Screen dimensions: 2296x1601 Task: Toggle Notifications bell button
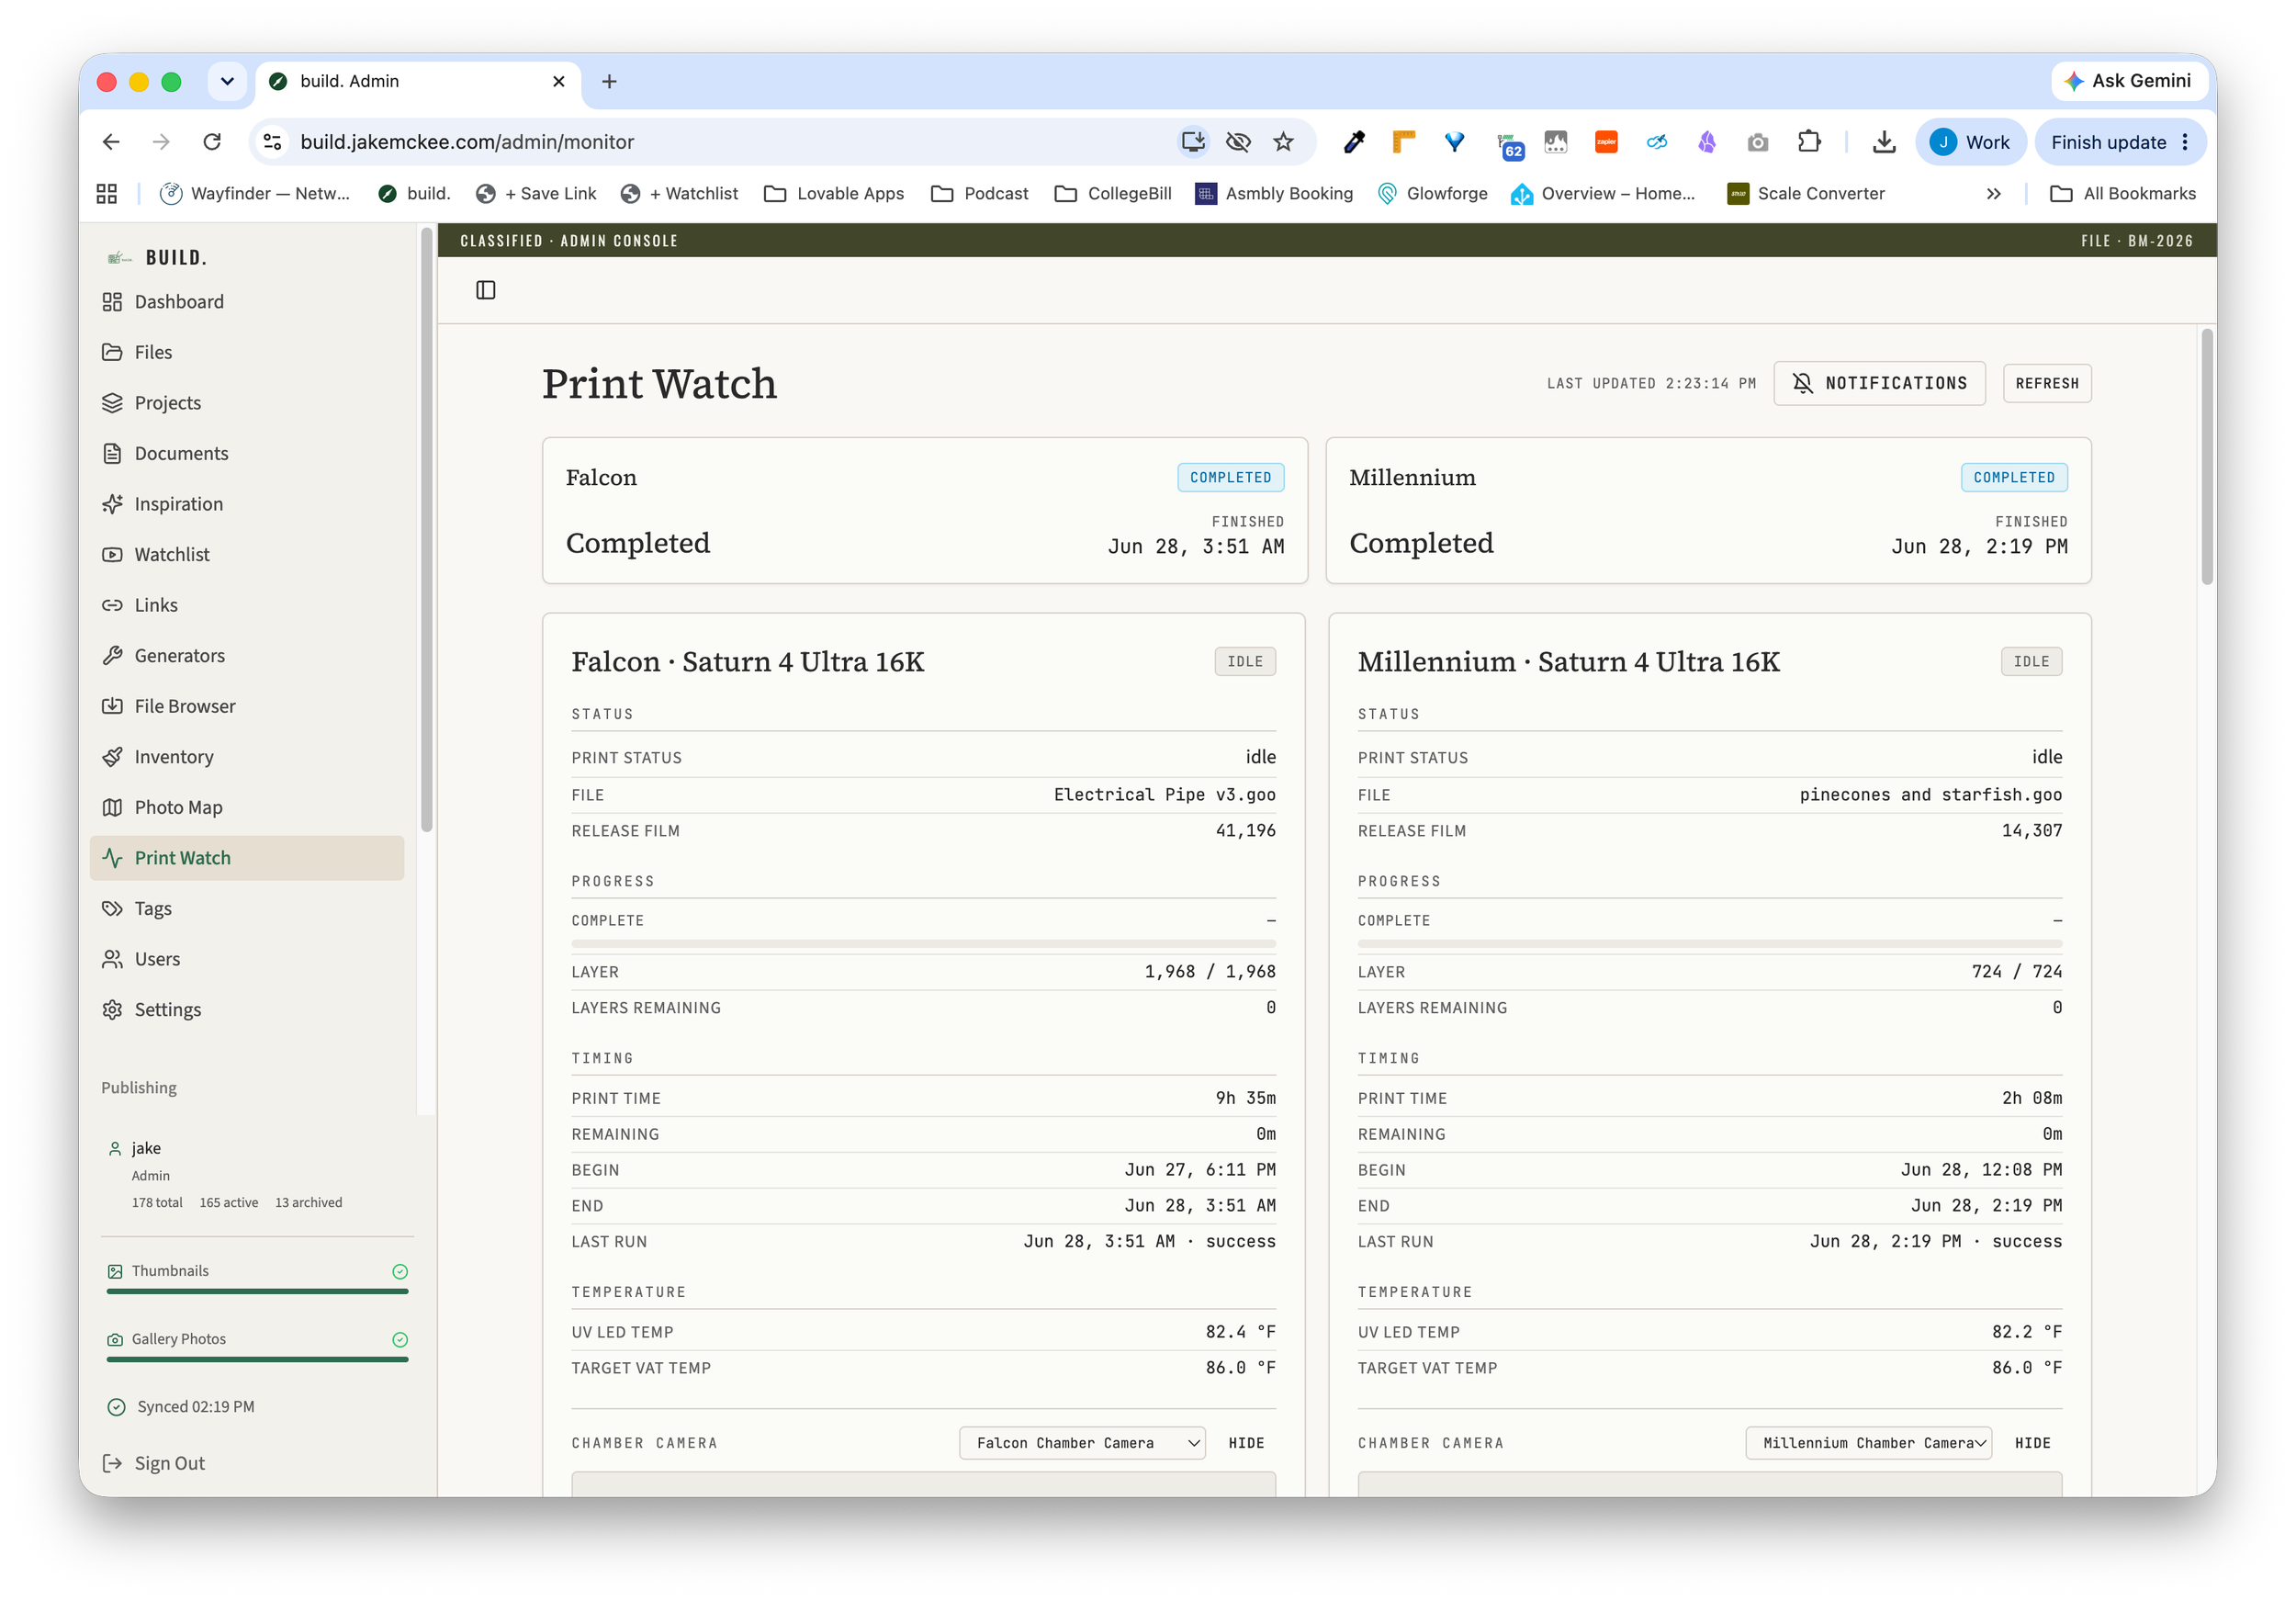(1879, 384)
